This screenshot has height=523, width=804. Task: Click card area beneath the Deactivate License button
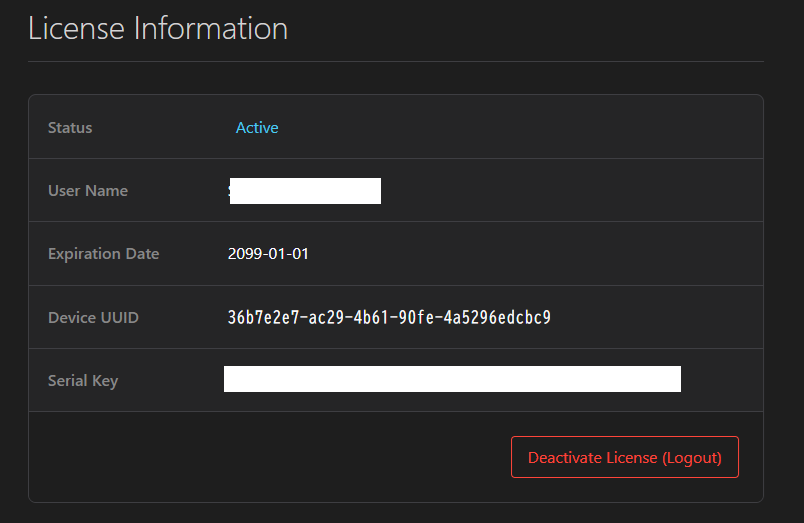pos(624,490)
